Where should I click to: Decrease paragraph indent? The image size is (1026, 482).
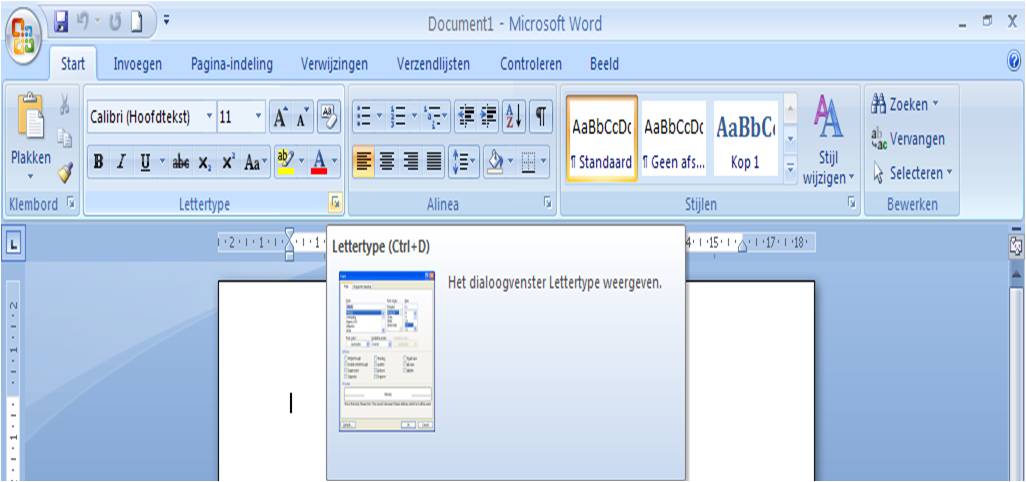(465, 116)
